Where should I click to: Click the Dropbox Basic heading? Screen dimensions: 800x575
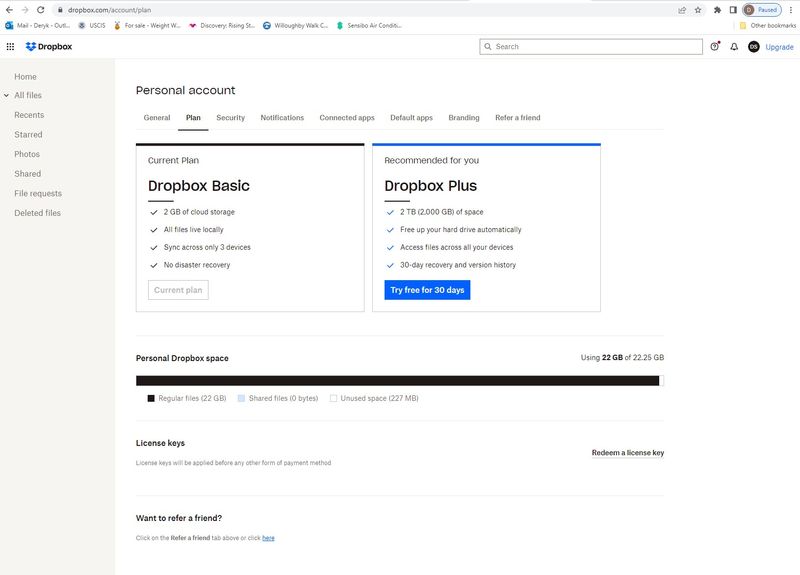click(x=198, y=186)
